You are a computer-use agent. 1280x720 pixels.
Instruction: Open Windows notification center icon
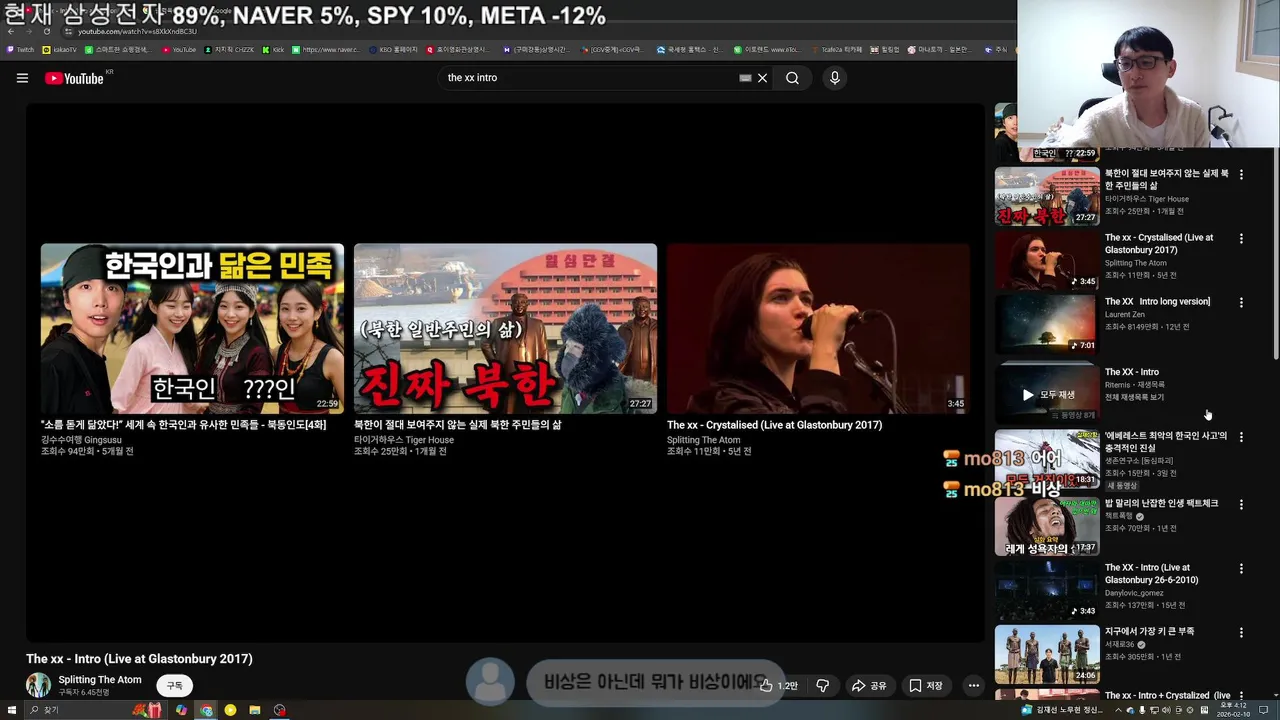pos(1265,710)
